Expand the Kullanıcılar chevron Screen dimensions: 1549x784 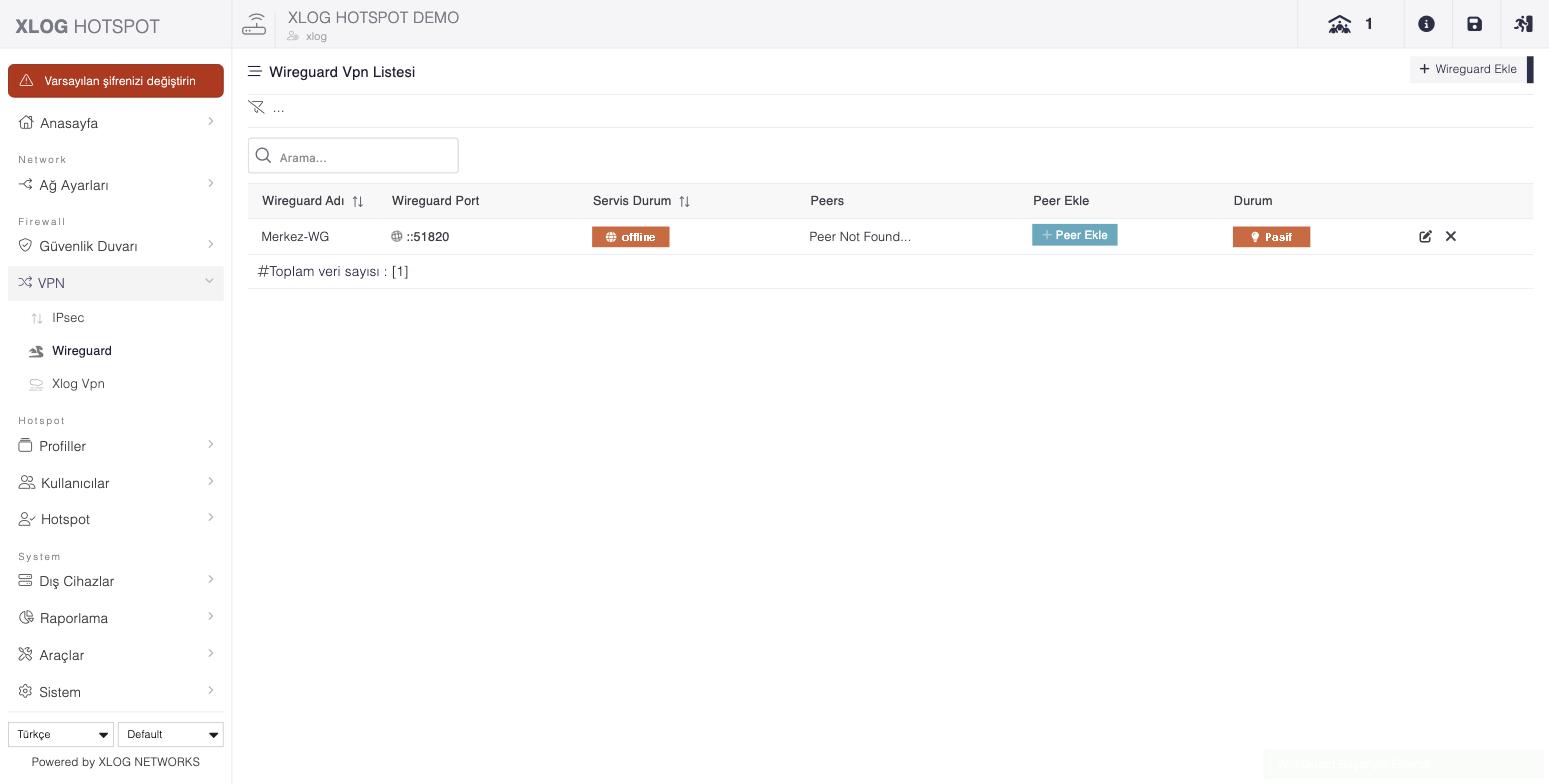pos(211,481)
